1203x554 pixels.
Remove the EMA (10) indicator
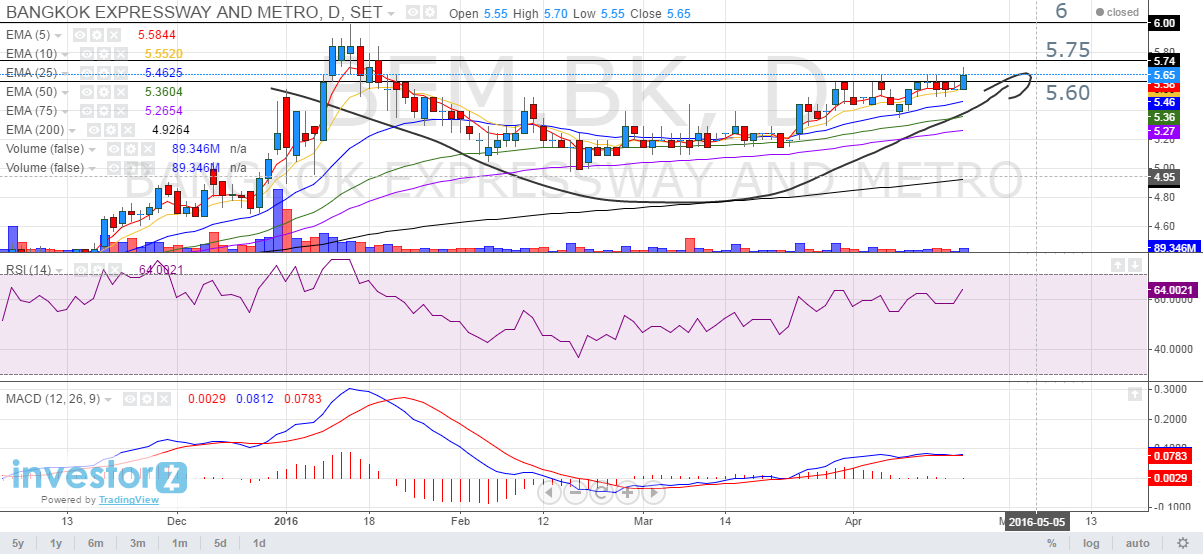[x=121, y=54]
